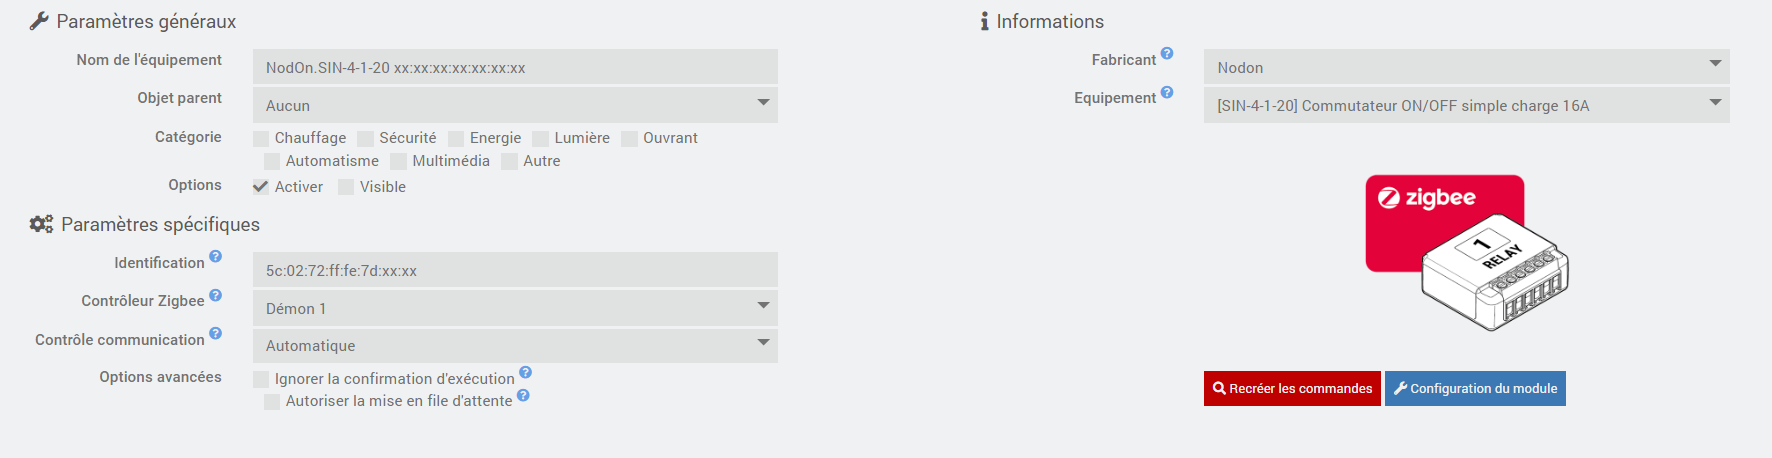Open the Objet parent dropdown
The image size is (1772, 458).
pyautogui.click(x=515, y=105)
